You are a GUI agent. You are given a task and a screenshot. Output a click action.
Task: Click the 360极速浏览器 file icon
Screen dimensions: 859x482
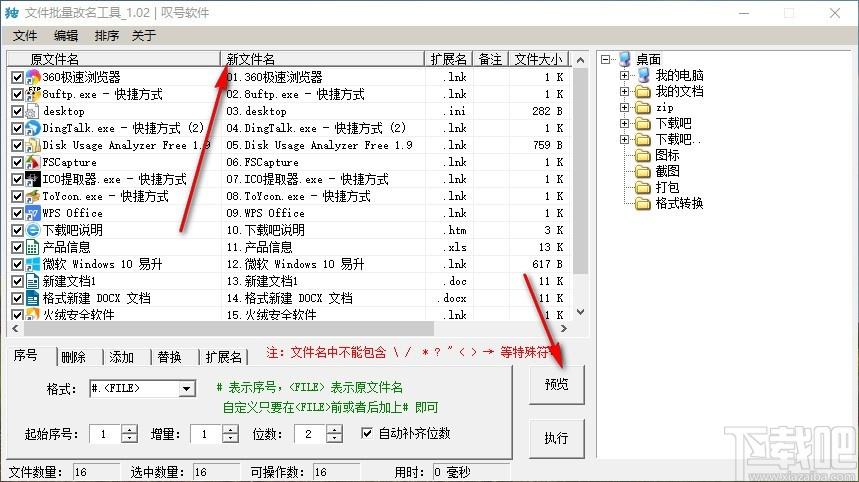[33, 77]
